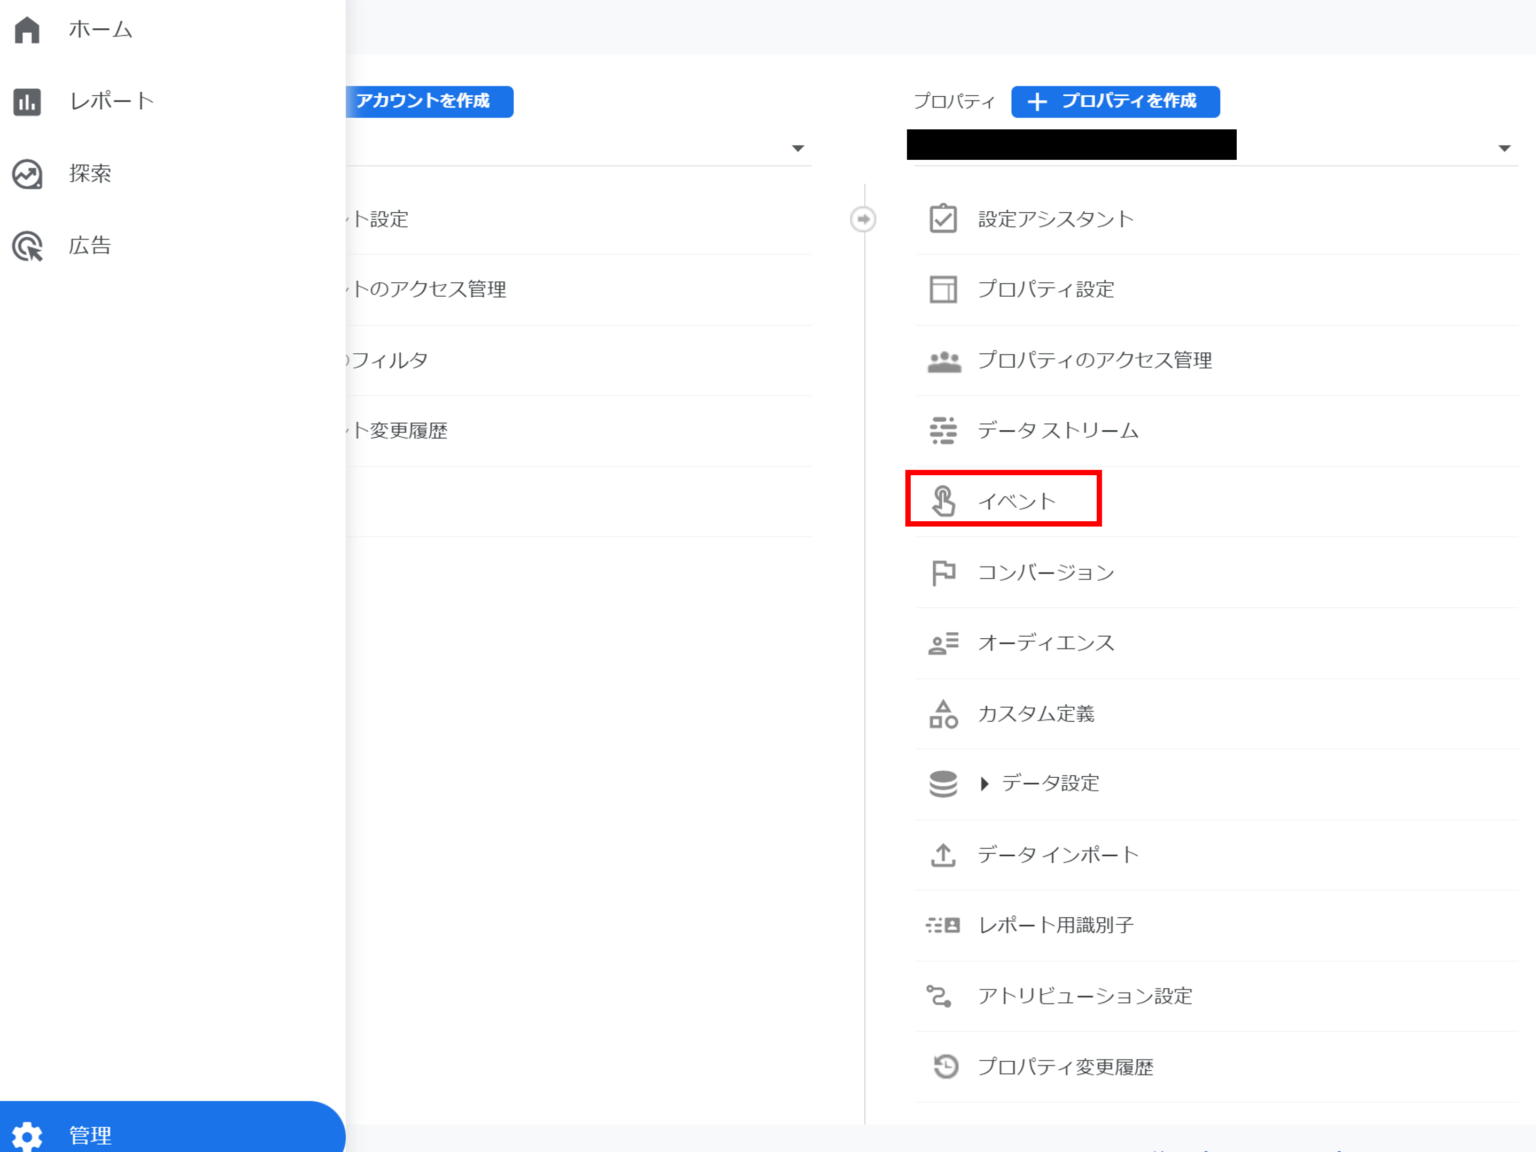Open the account selector dropdown arrow

coord(797,148)
